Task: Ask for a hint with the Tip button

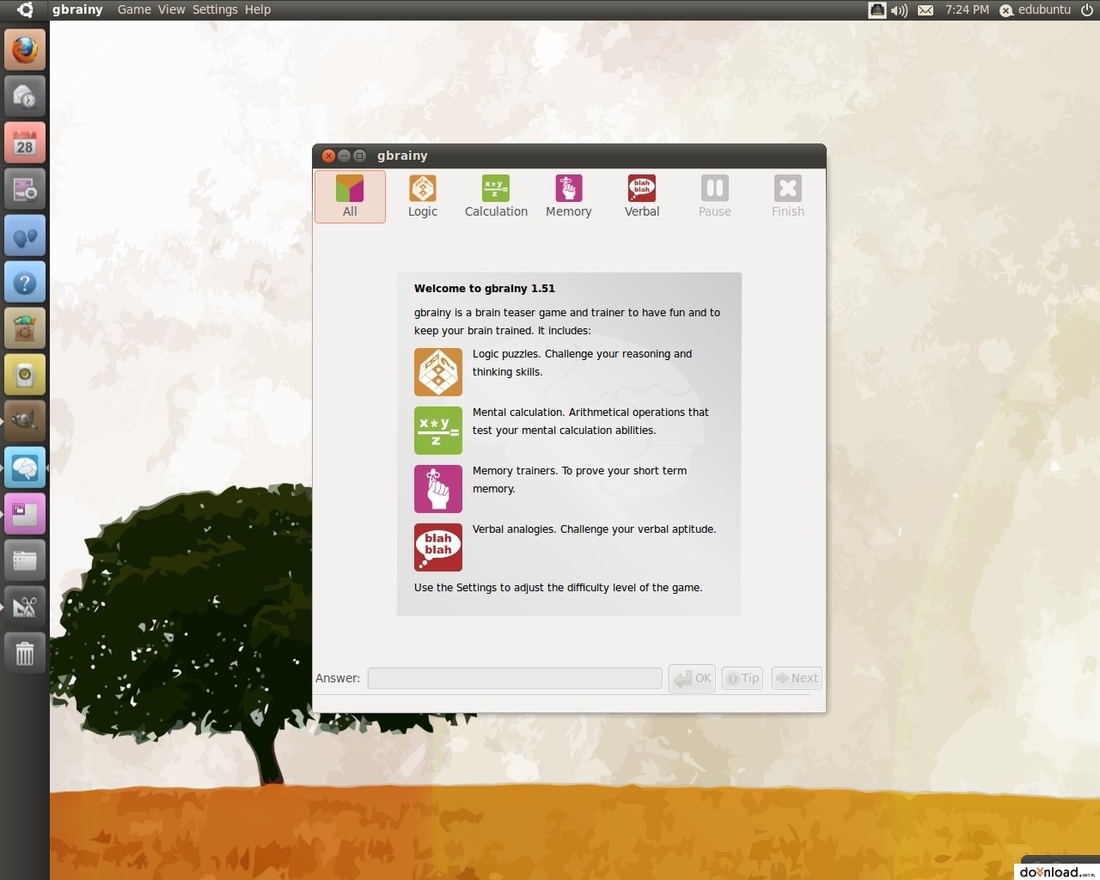Action: tap(742, 678)
